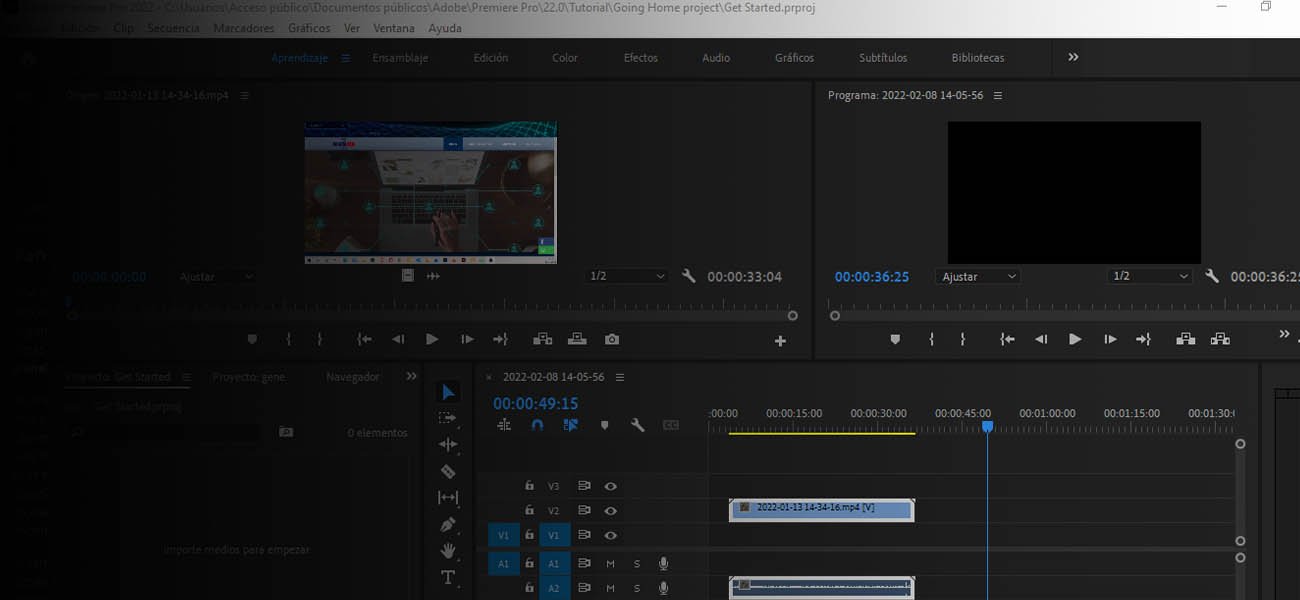1300x600 pixels.
Task: Select the Razor tool in the toolbar
Action: 448,471
